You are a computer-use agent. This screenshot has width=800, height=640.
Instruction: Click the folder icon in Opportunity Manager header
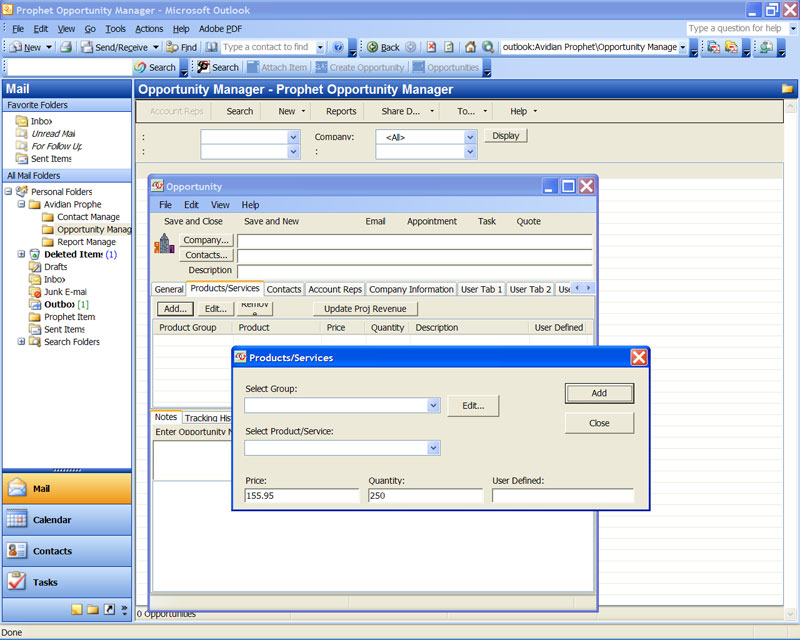pyautogui.click(x=787, y=89)
